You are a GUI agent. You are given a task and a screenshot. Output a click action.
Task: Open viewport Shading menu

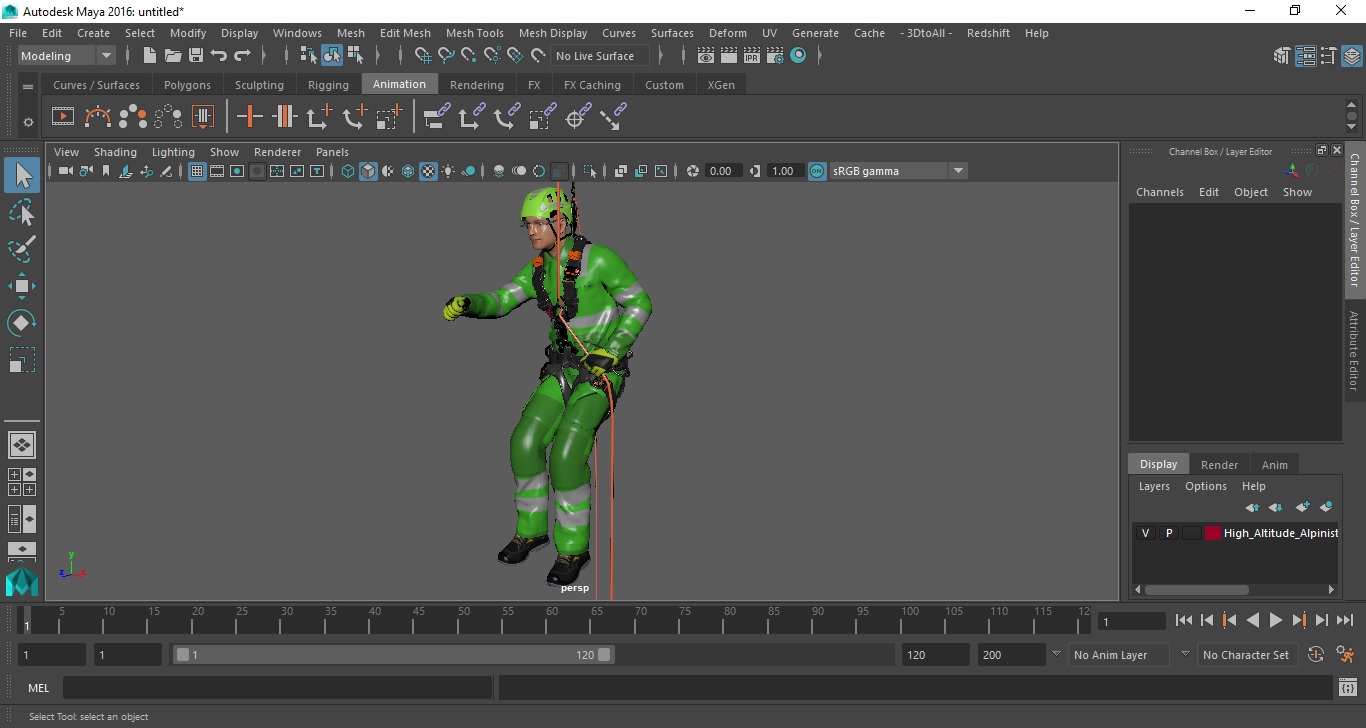click(x=115, y=152)
